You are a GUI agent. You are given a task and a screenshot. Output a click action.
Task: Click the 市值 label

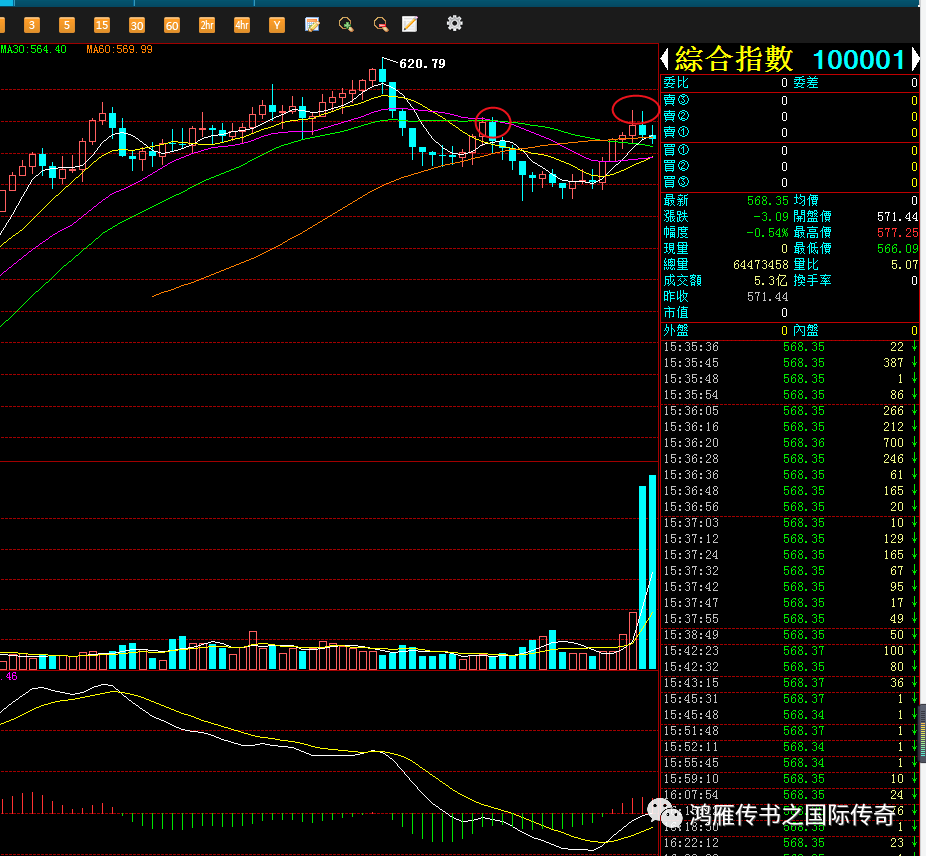click(x=676, y=313)
